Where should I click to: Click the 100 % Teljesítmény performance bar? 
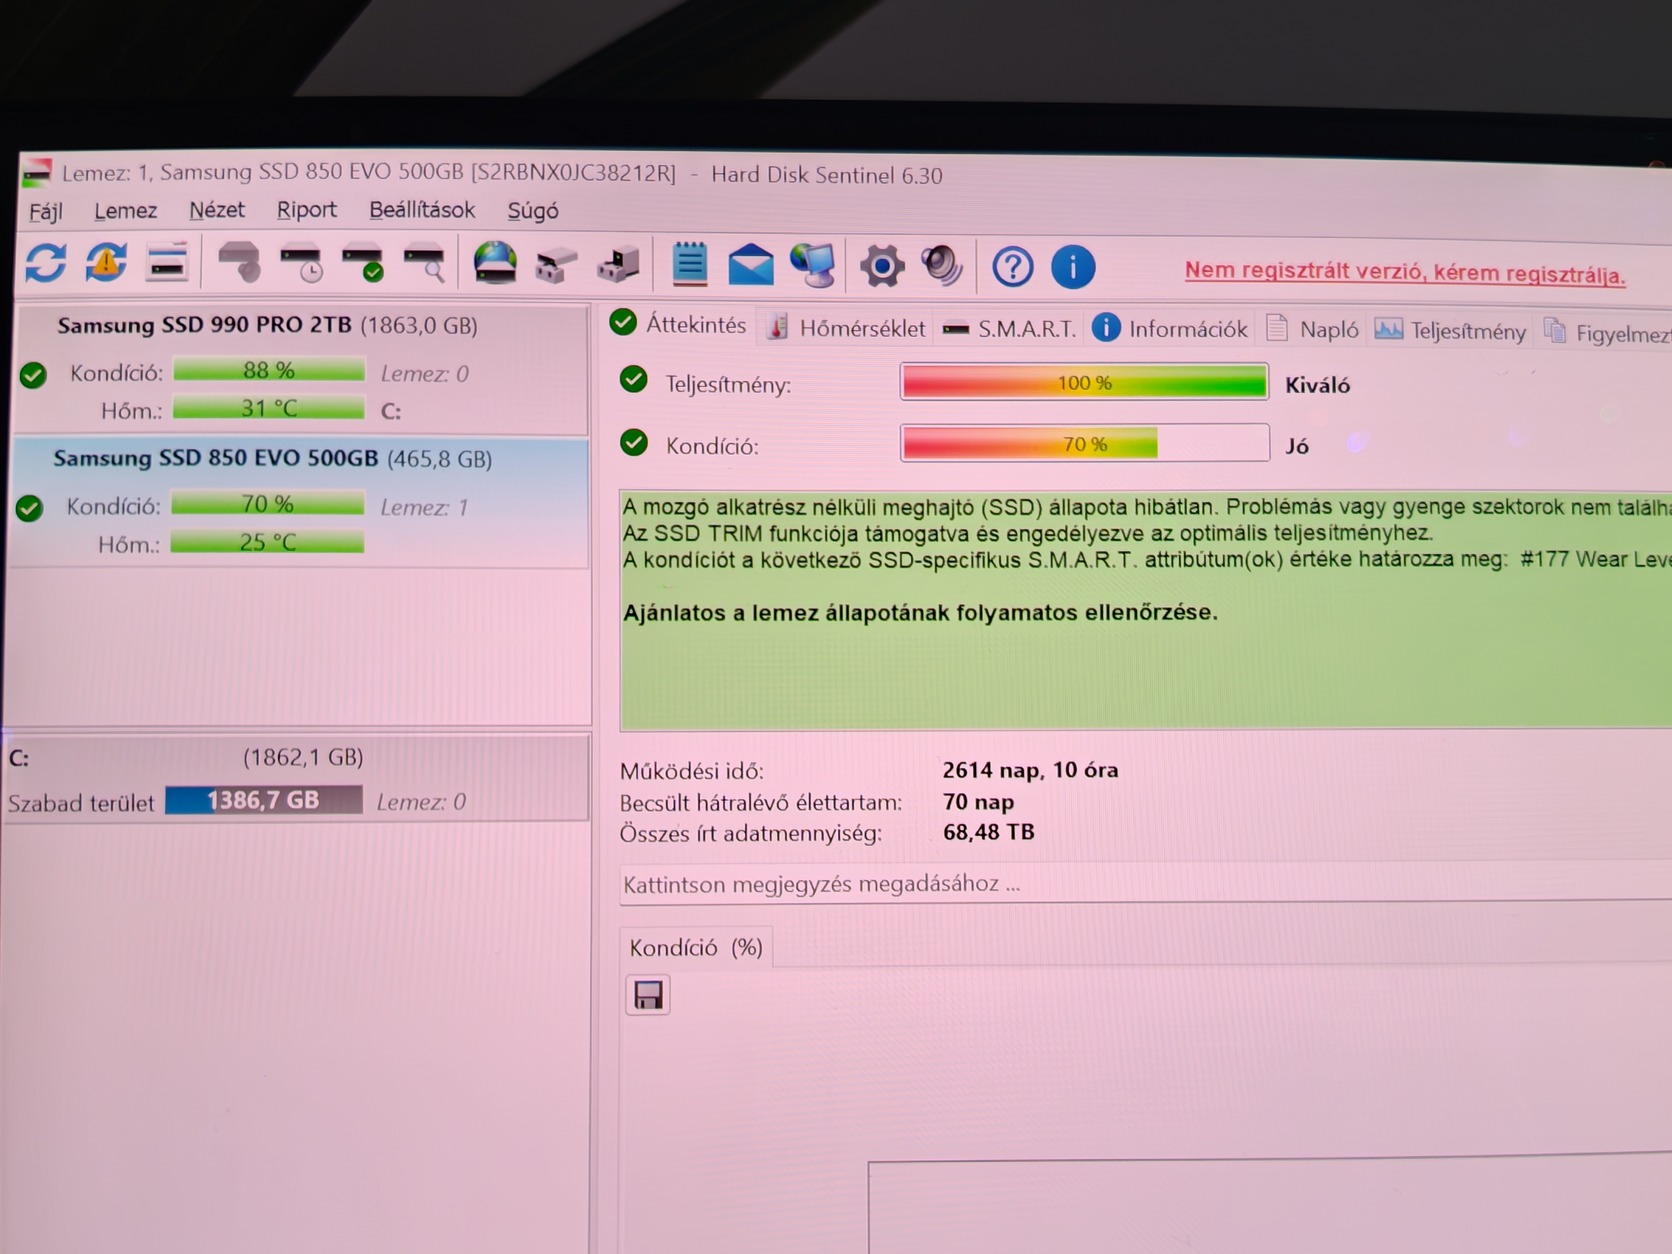[1085, 382]
